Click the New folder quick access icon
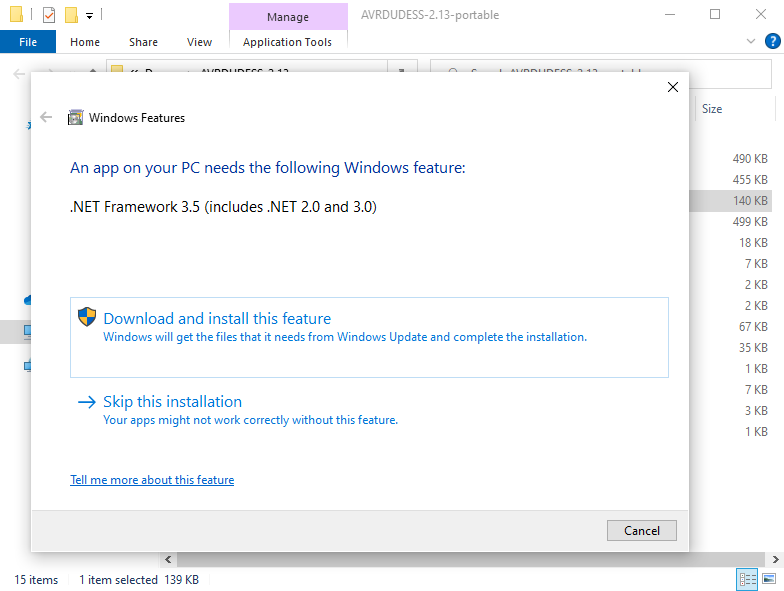Viewport: 784px width, 591px height. (x=72, y=15)
